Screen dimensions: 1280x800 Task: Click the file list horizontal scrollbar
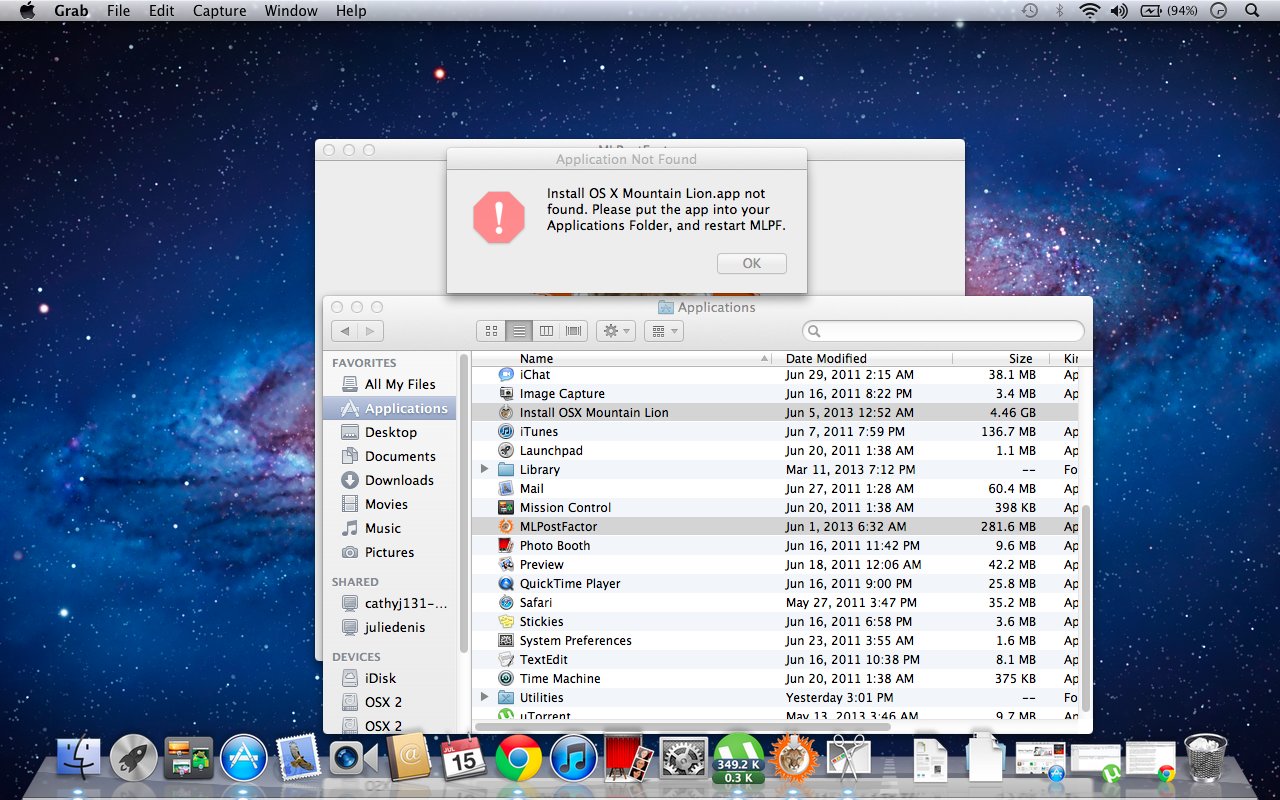point(682,727)
